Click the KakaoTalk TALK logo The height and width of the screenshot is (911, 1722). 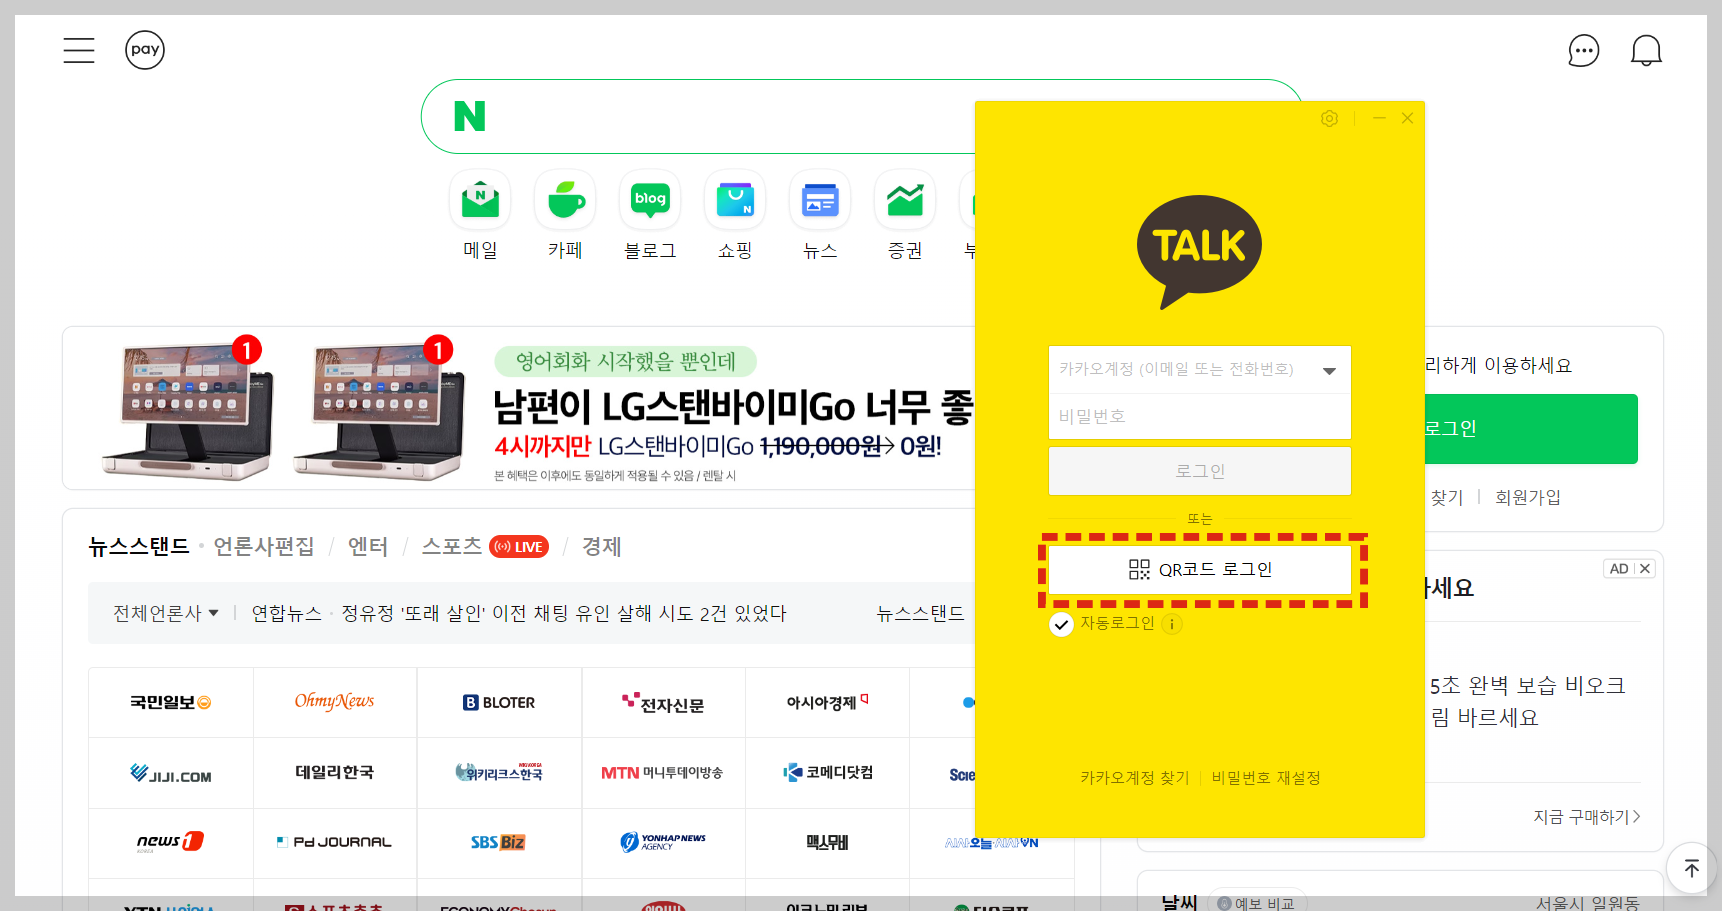(1199, 250)
